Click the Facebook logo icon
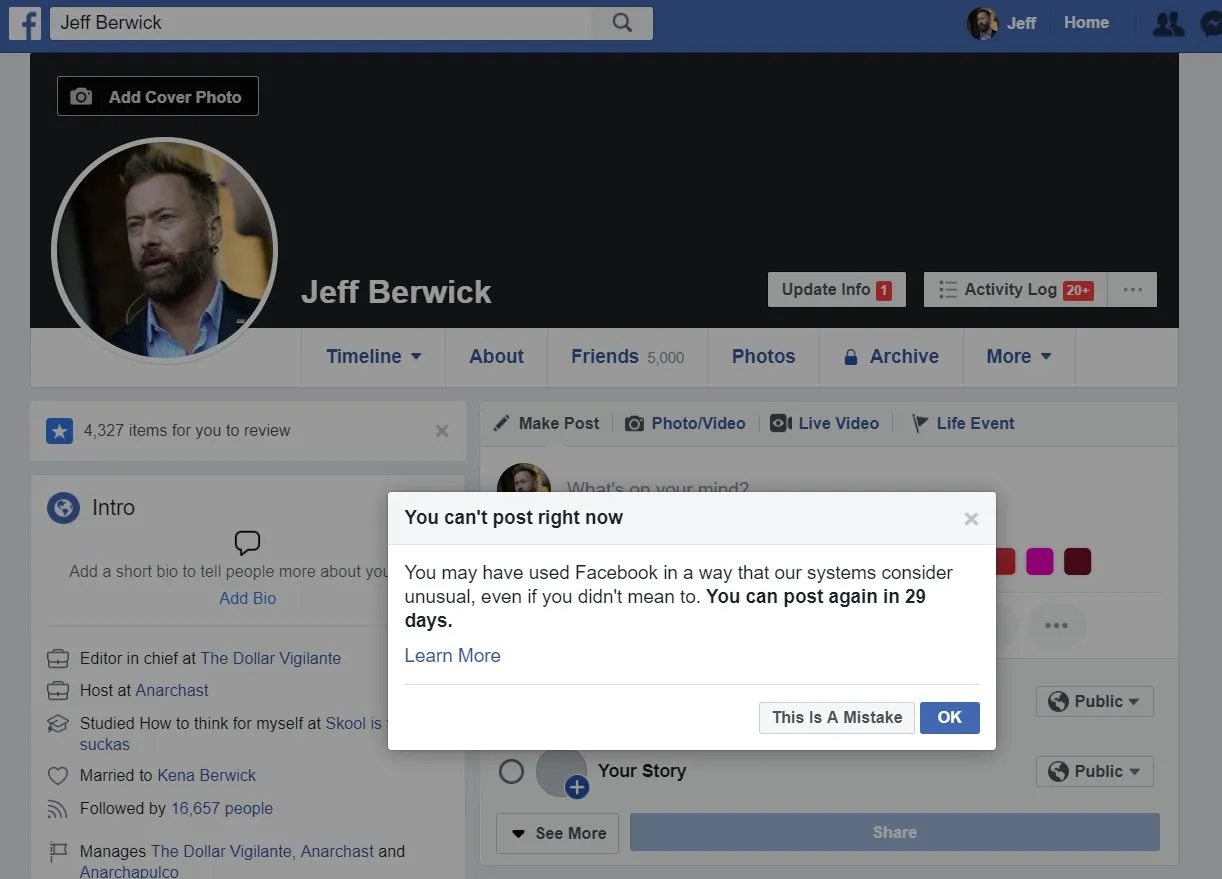This screenshot has width=1222, height=879. point(25,22)
